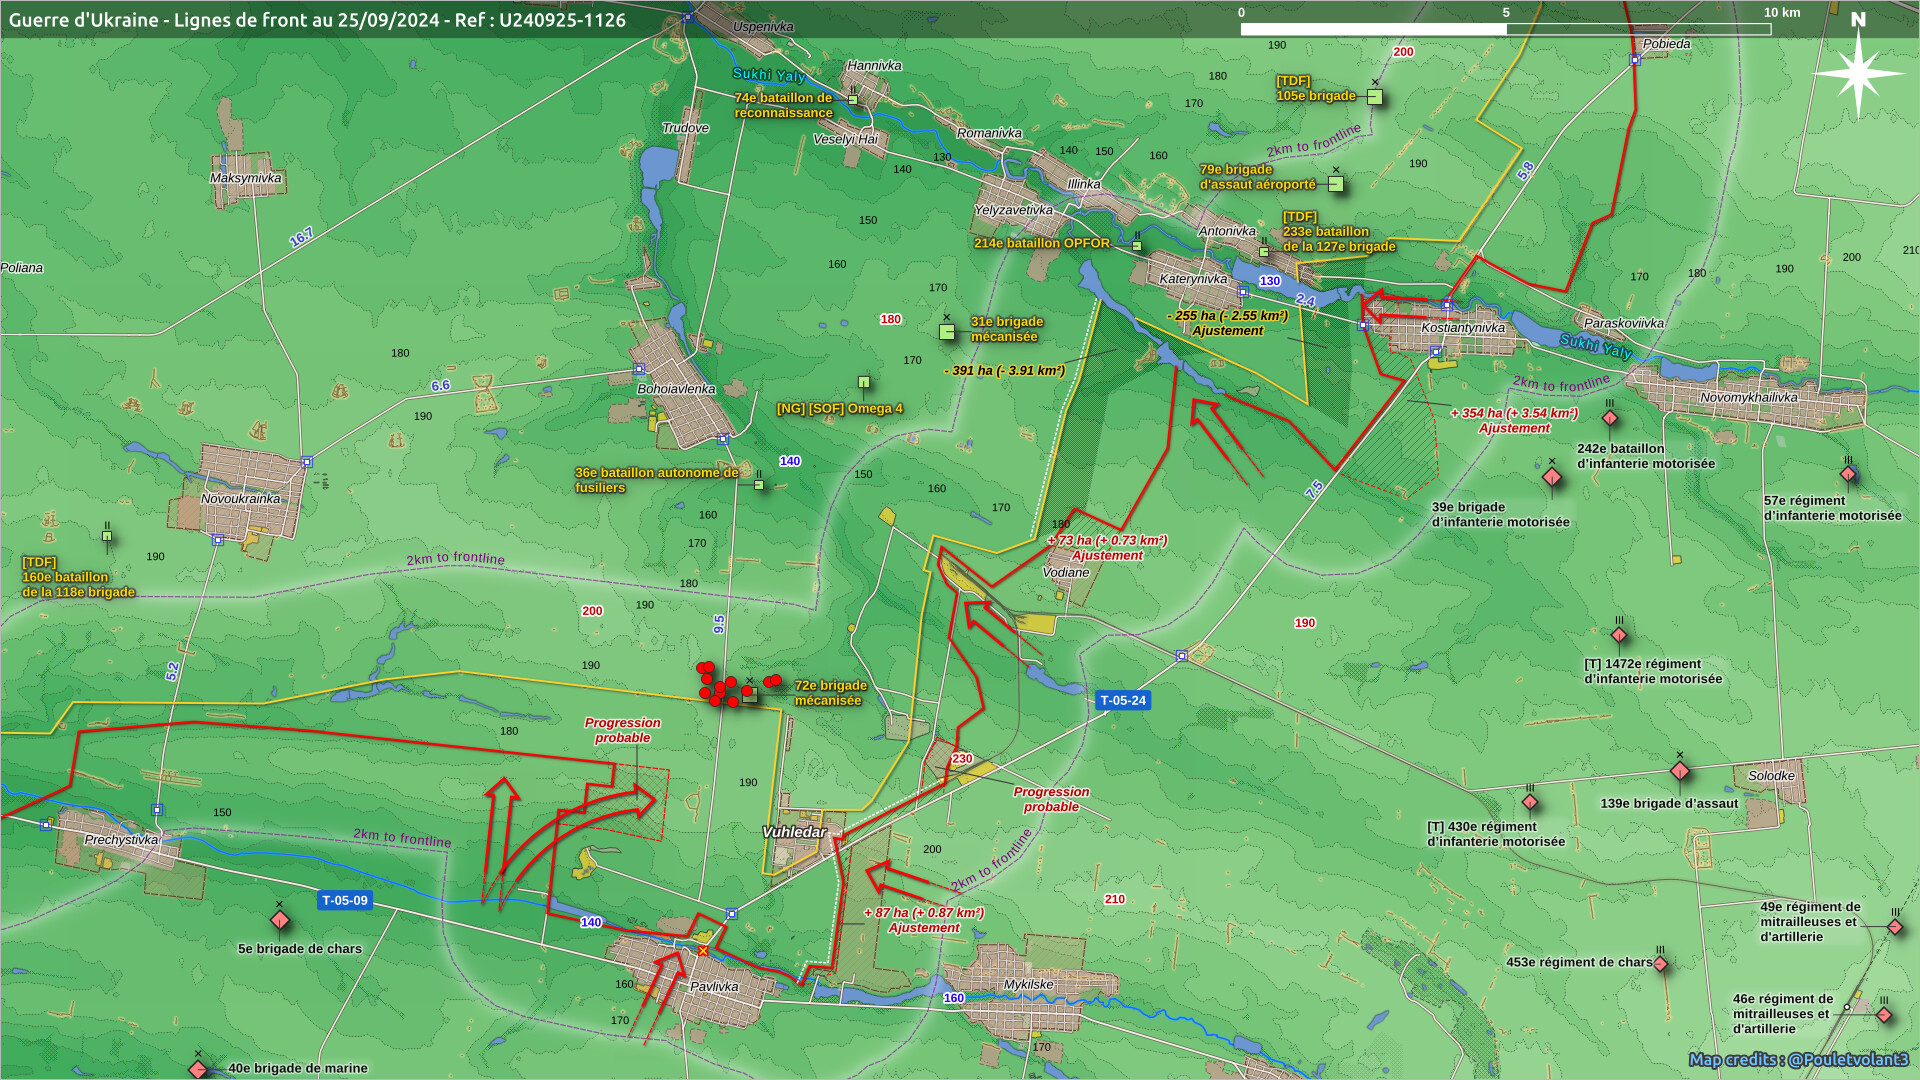
Task: Click the T-05-24 road sign label
Action: coord(1123,701)
